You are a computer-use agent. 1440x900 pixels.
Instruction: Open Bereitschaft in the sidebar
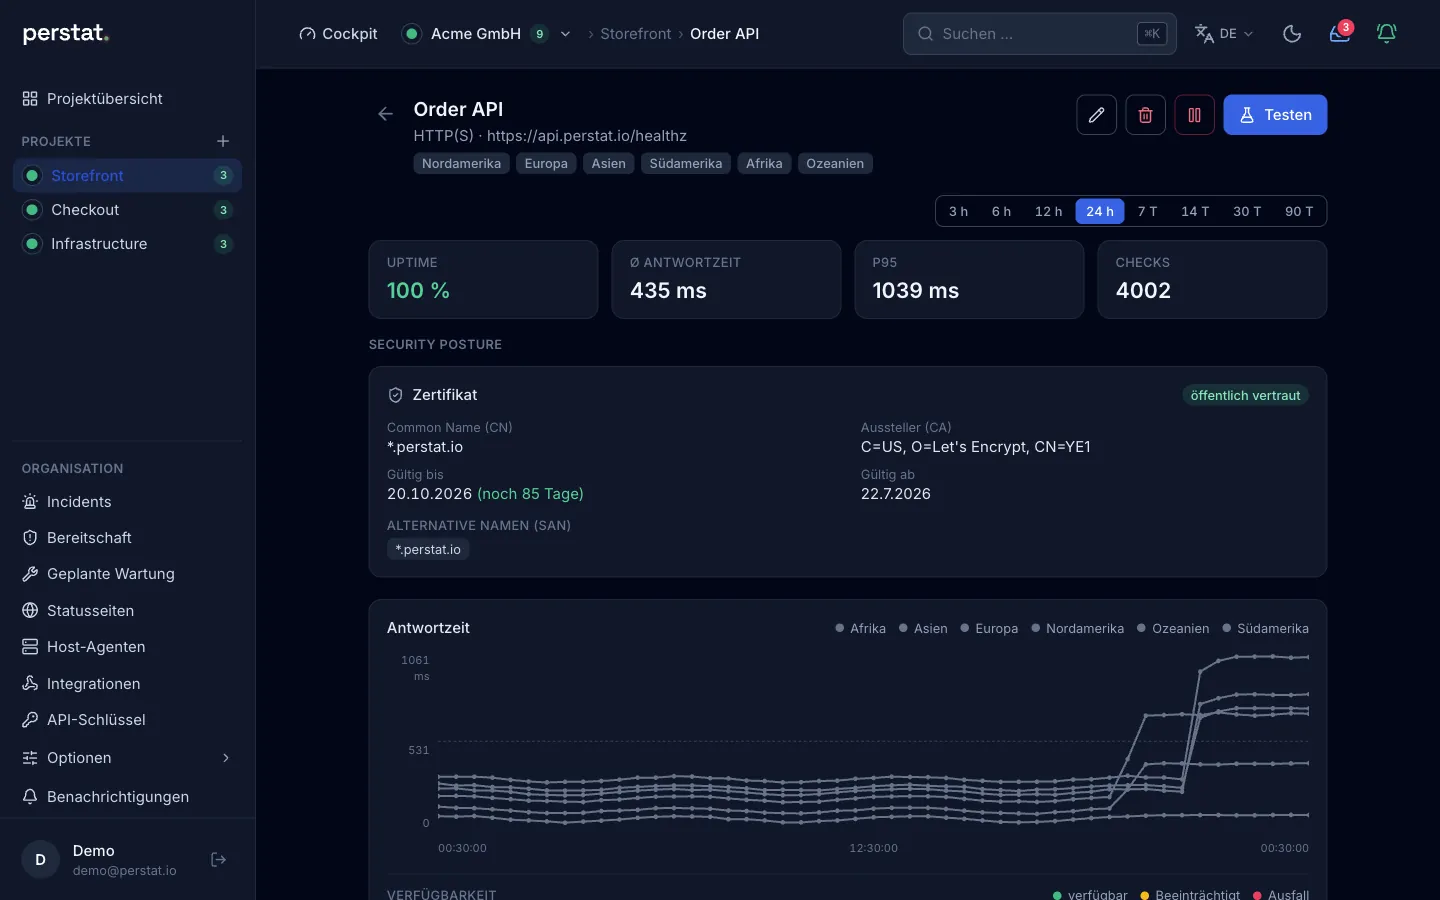coord(127,538)
